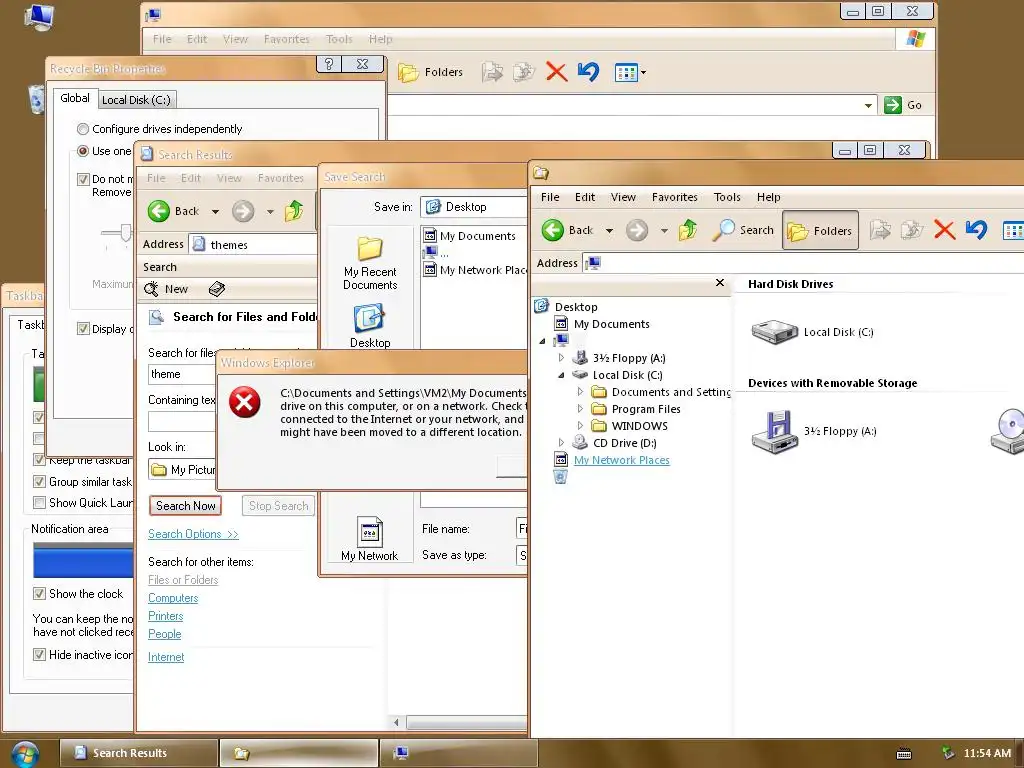Open View menu in front My Computer window

pyautogui.click(x=623, y=197)
